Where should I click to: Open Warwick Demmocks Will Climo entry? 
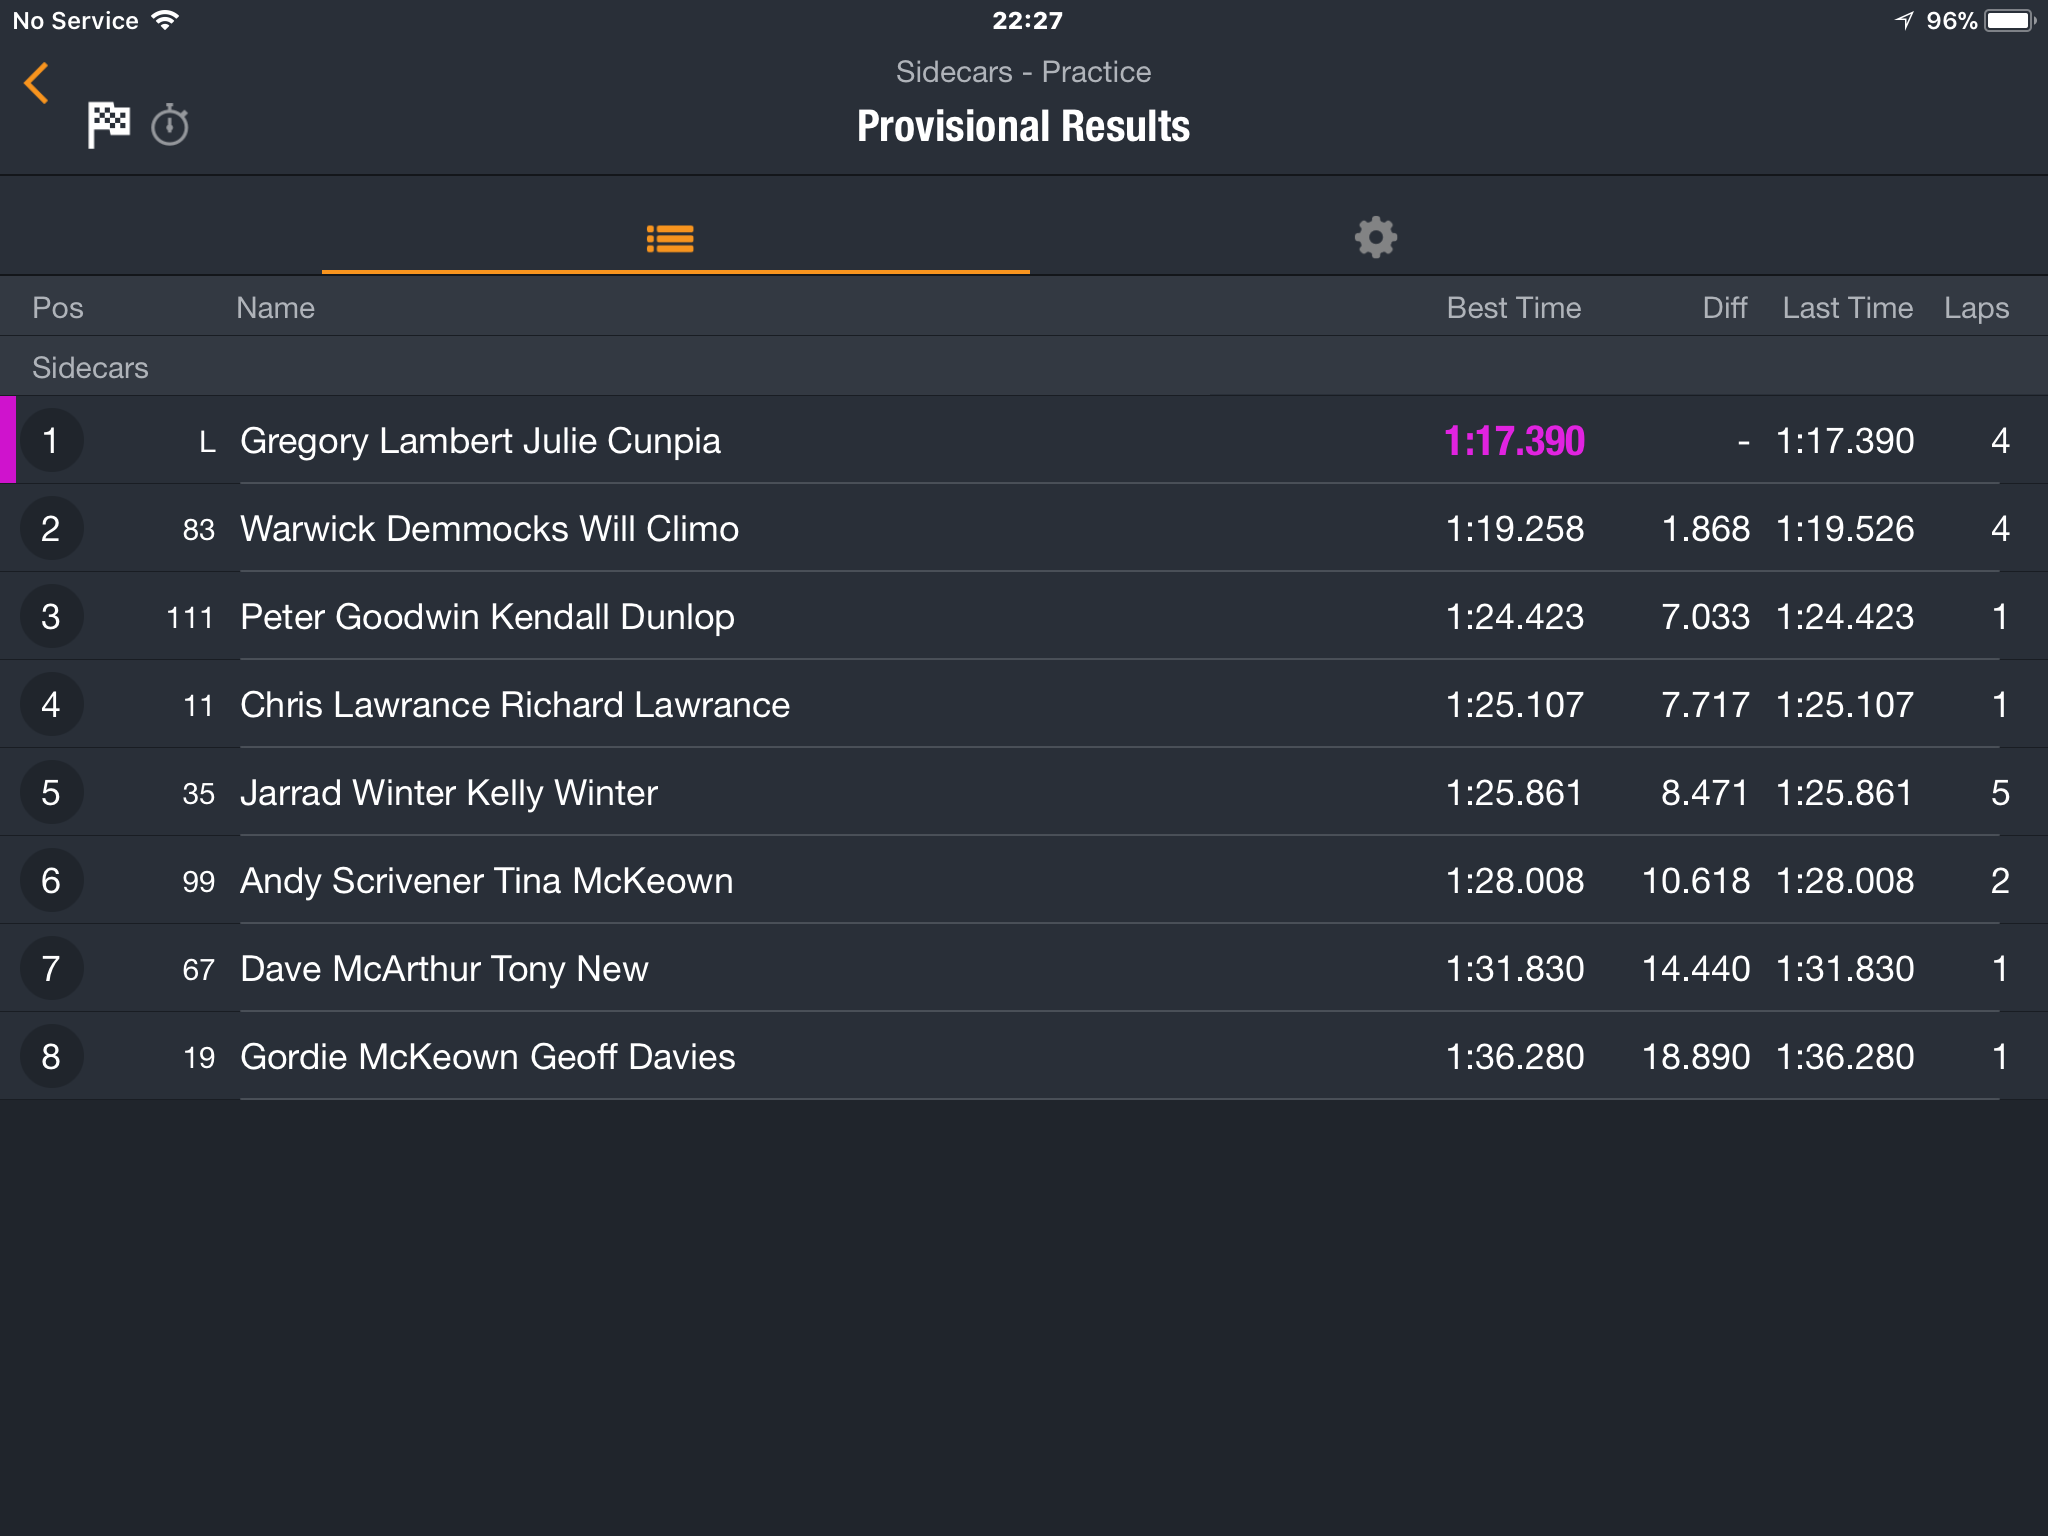pos(1024,528)
